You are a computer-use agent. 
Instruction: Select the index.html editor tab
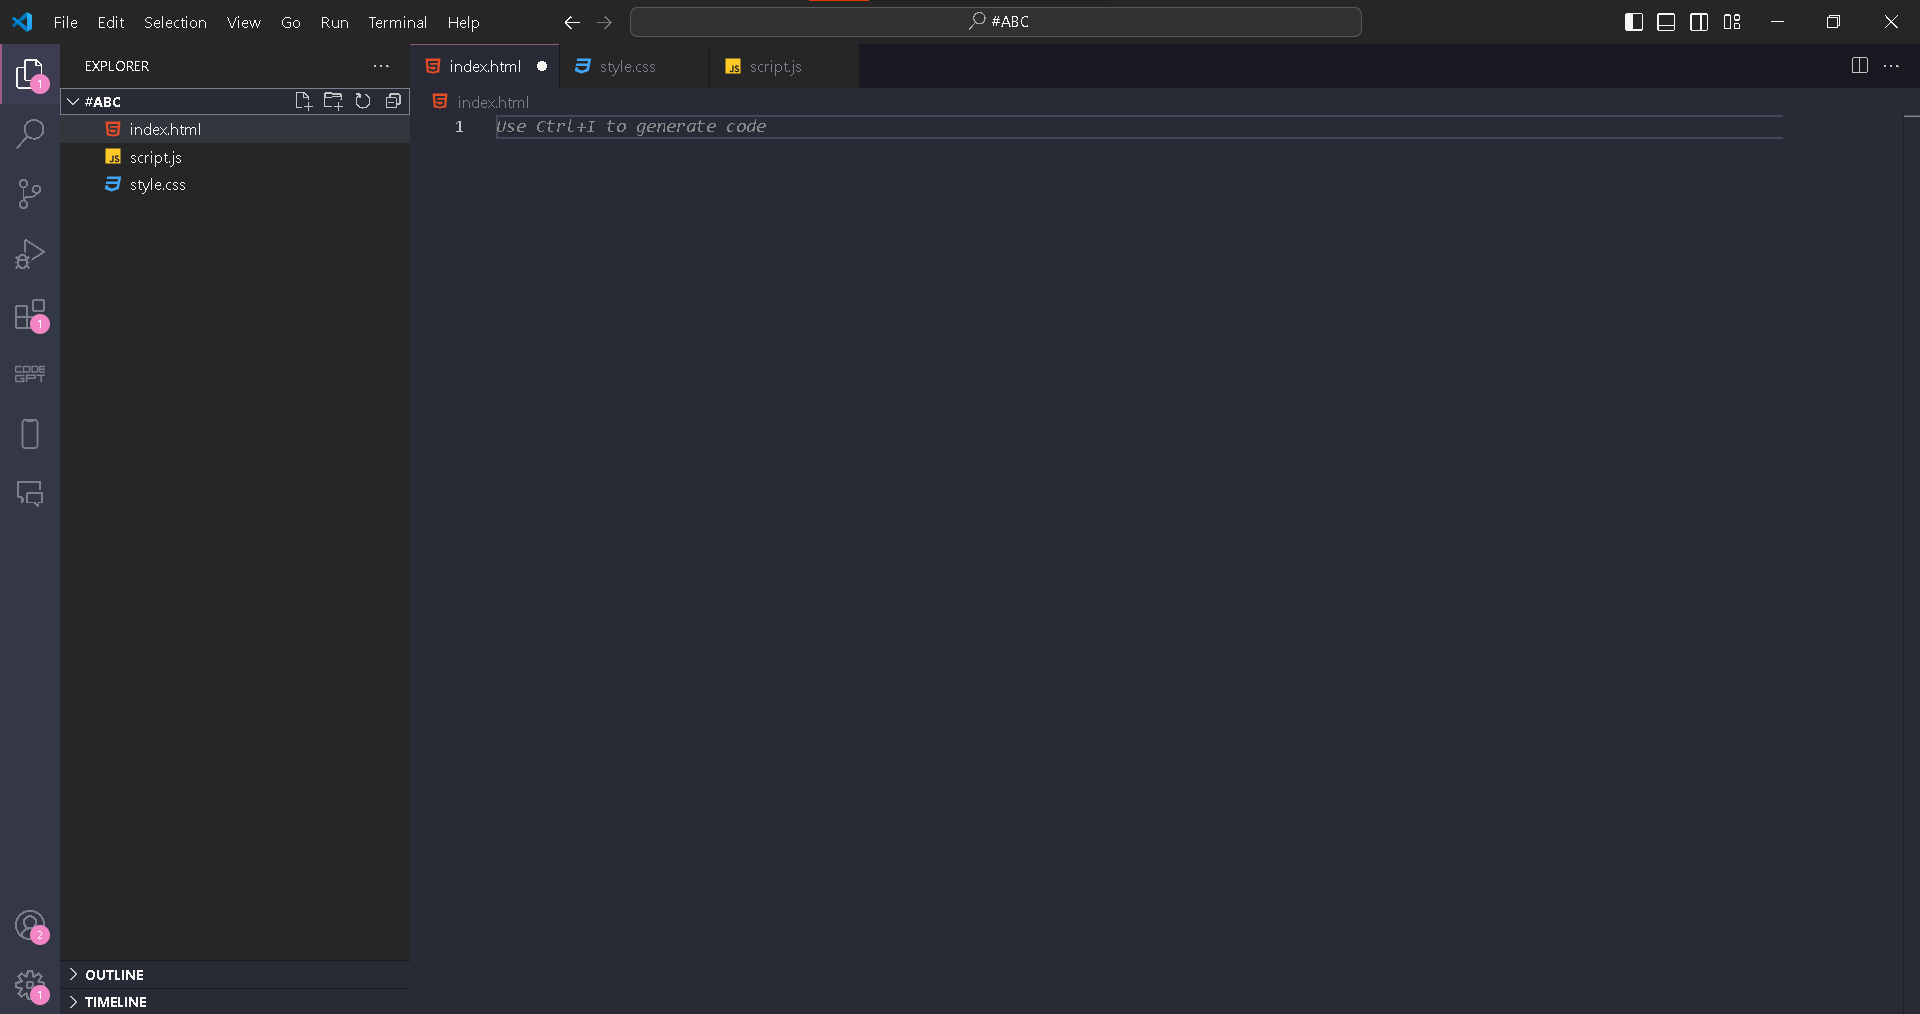[485, 66]
